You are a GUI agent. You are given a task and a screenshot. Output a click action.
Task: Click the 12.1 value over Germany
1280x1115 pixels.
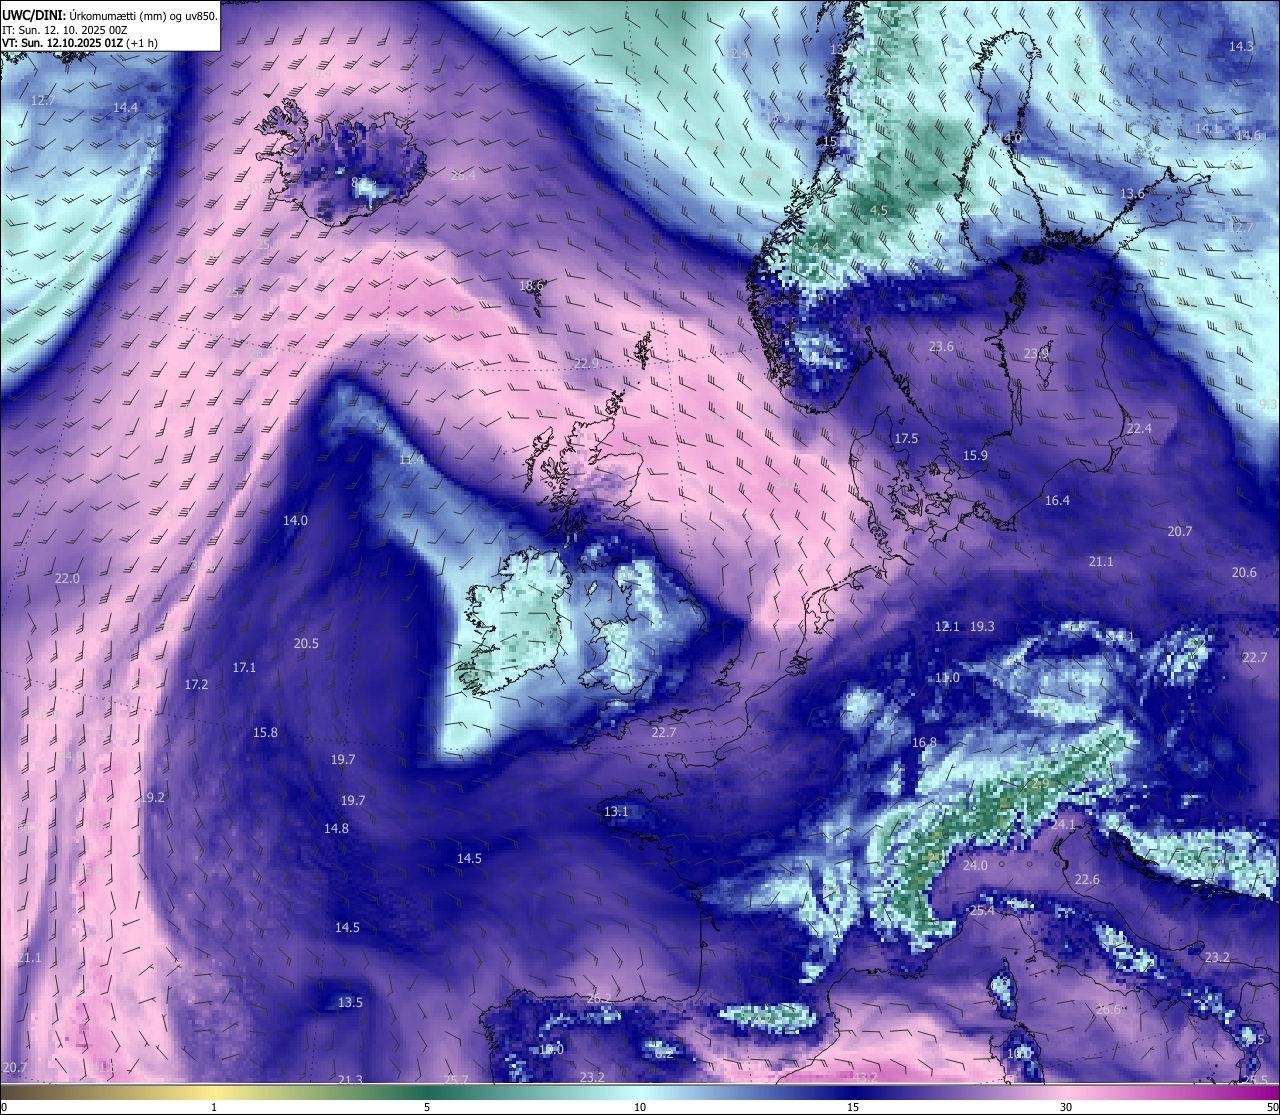click(x=947, y=626)
